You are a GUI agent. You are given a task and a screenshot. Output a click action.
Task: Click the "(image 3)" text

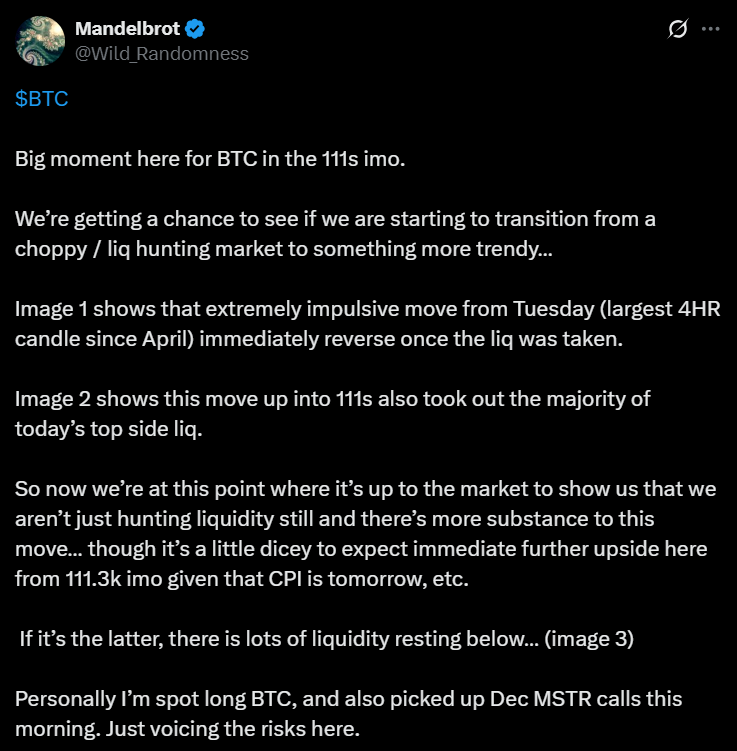(588, 638)
